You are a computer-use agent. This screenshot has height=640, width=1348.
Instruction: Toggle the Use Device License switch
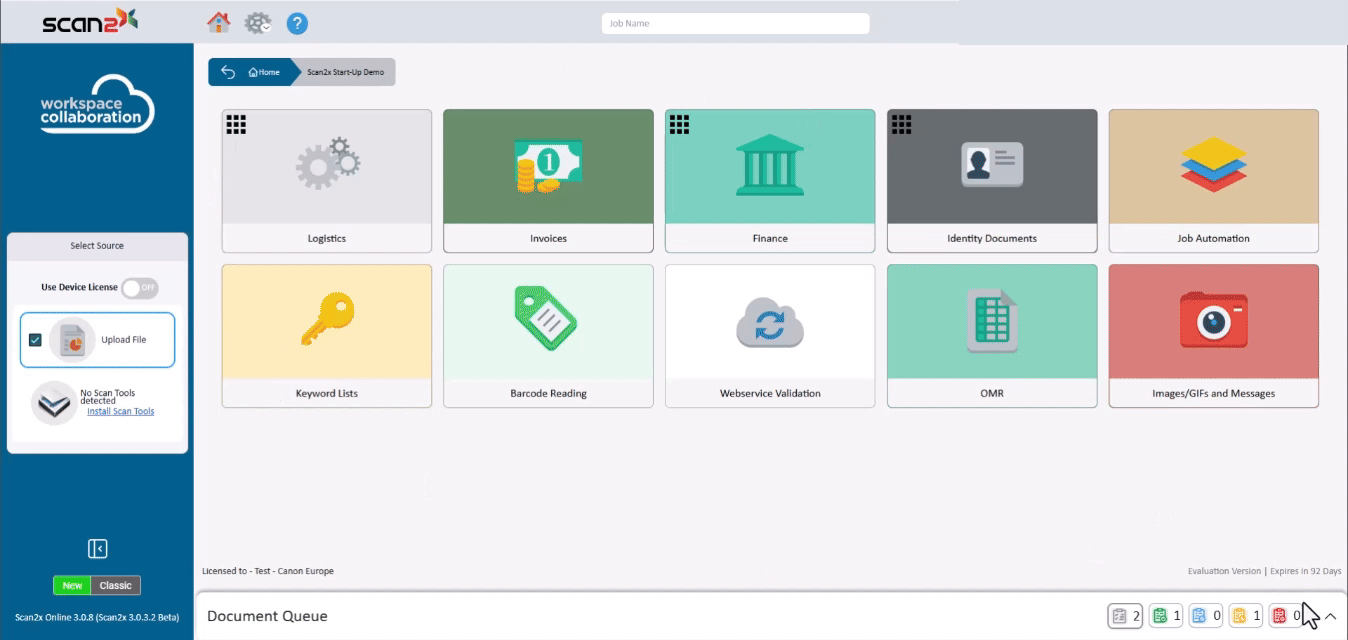(140, 288)
